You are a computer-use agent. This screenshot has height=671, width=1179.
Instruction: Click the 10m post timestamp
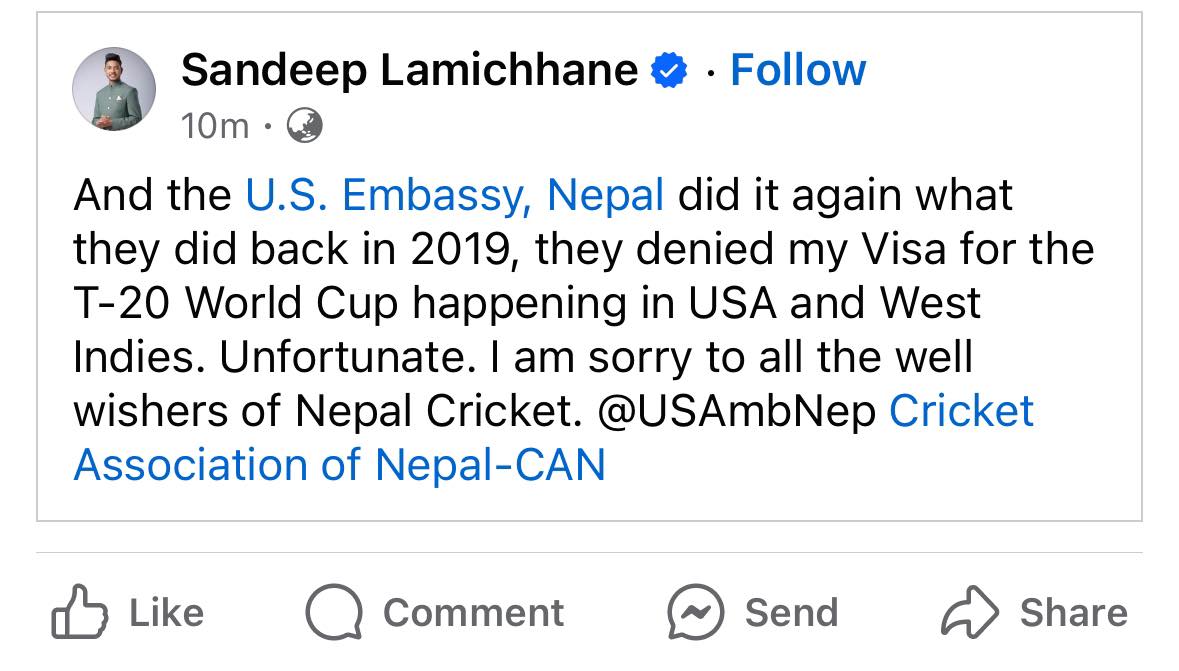coord(215,126)
